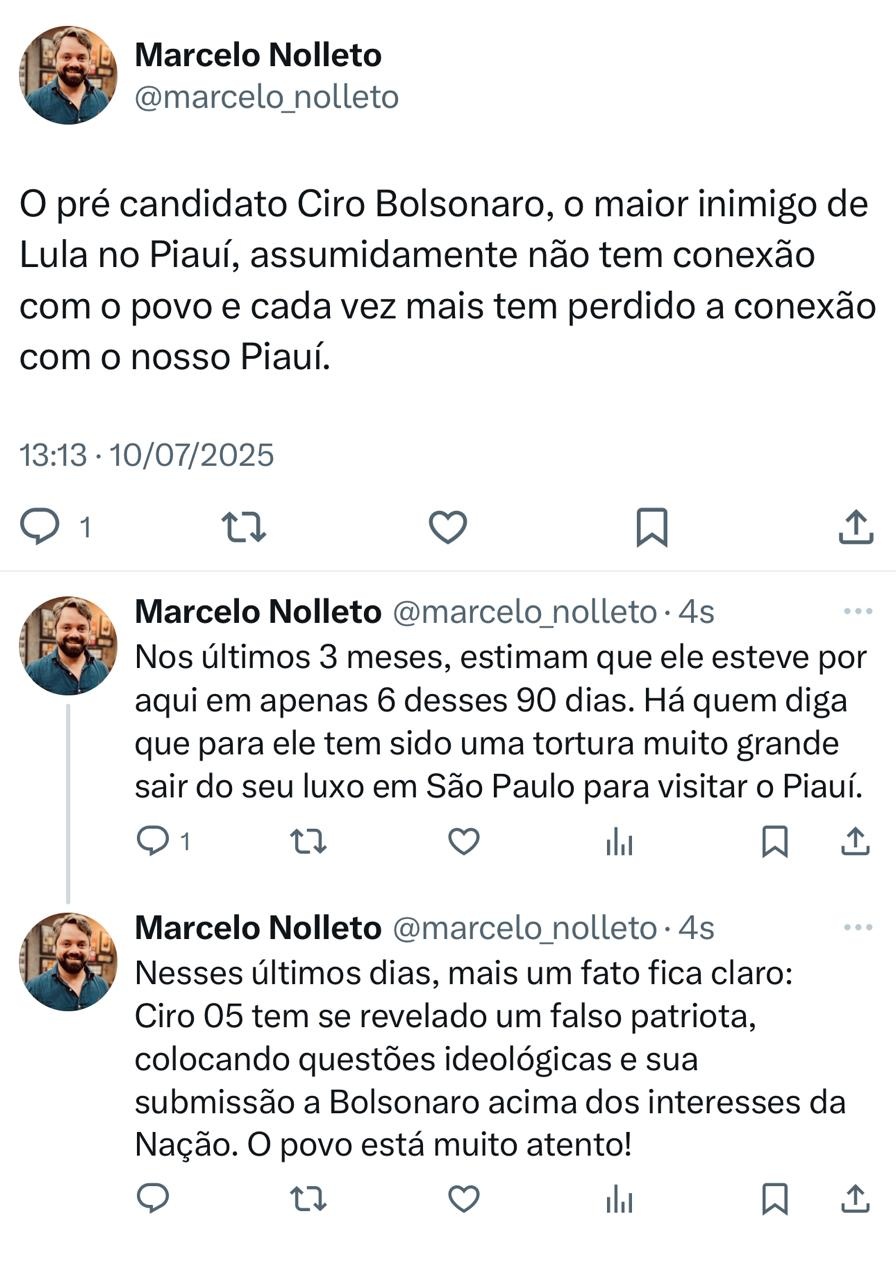Open Marcelo Nolleto's profile name
The height and width of the screenshot is (1280, 896).
click(x=260, y=55)
